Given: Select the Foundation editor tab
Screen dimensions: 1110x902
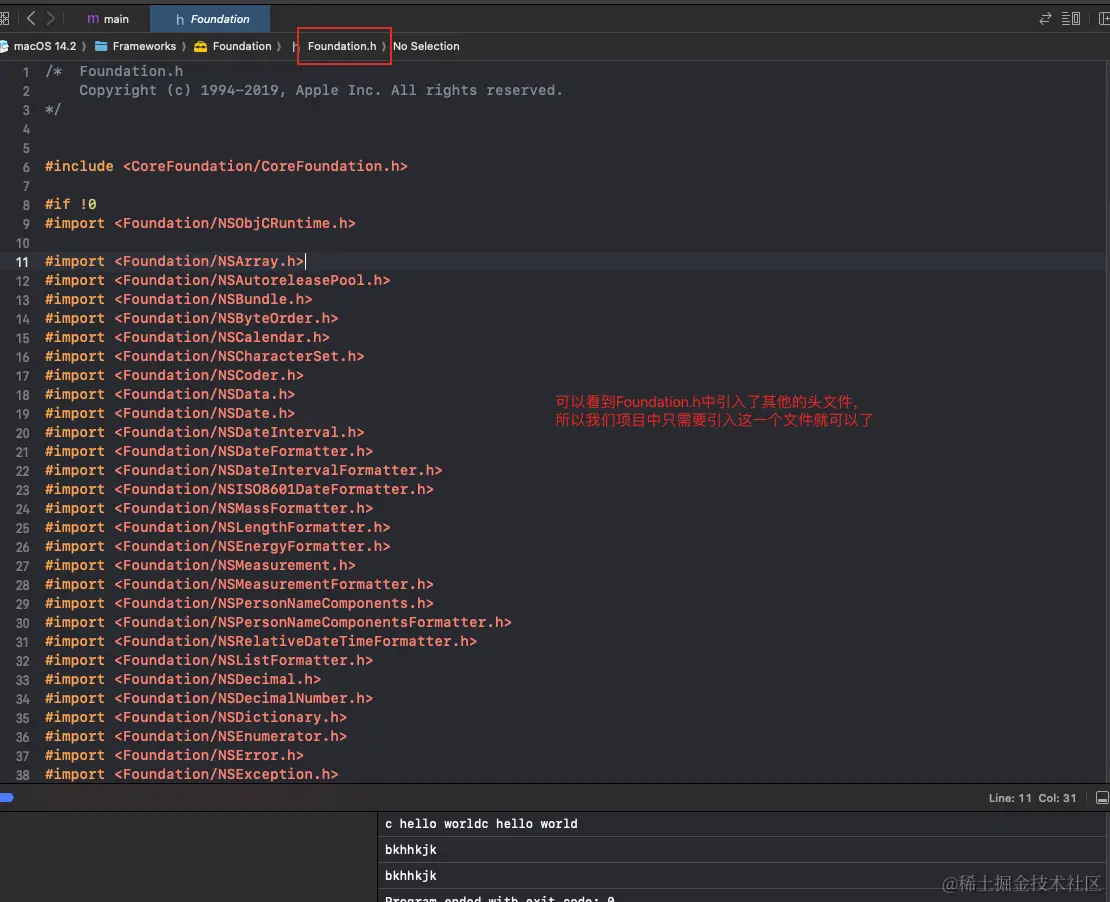Looking at the screenshot, I should (211, 19).
